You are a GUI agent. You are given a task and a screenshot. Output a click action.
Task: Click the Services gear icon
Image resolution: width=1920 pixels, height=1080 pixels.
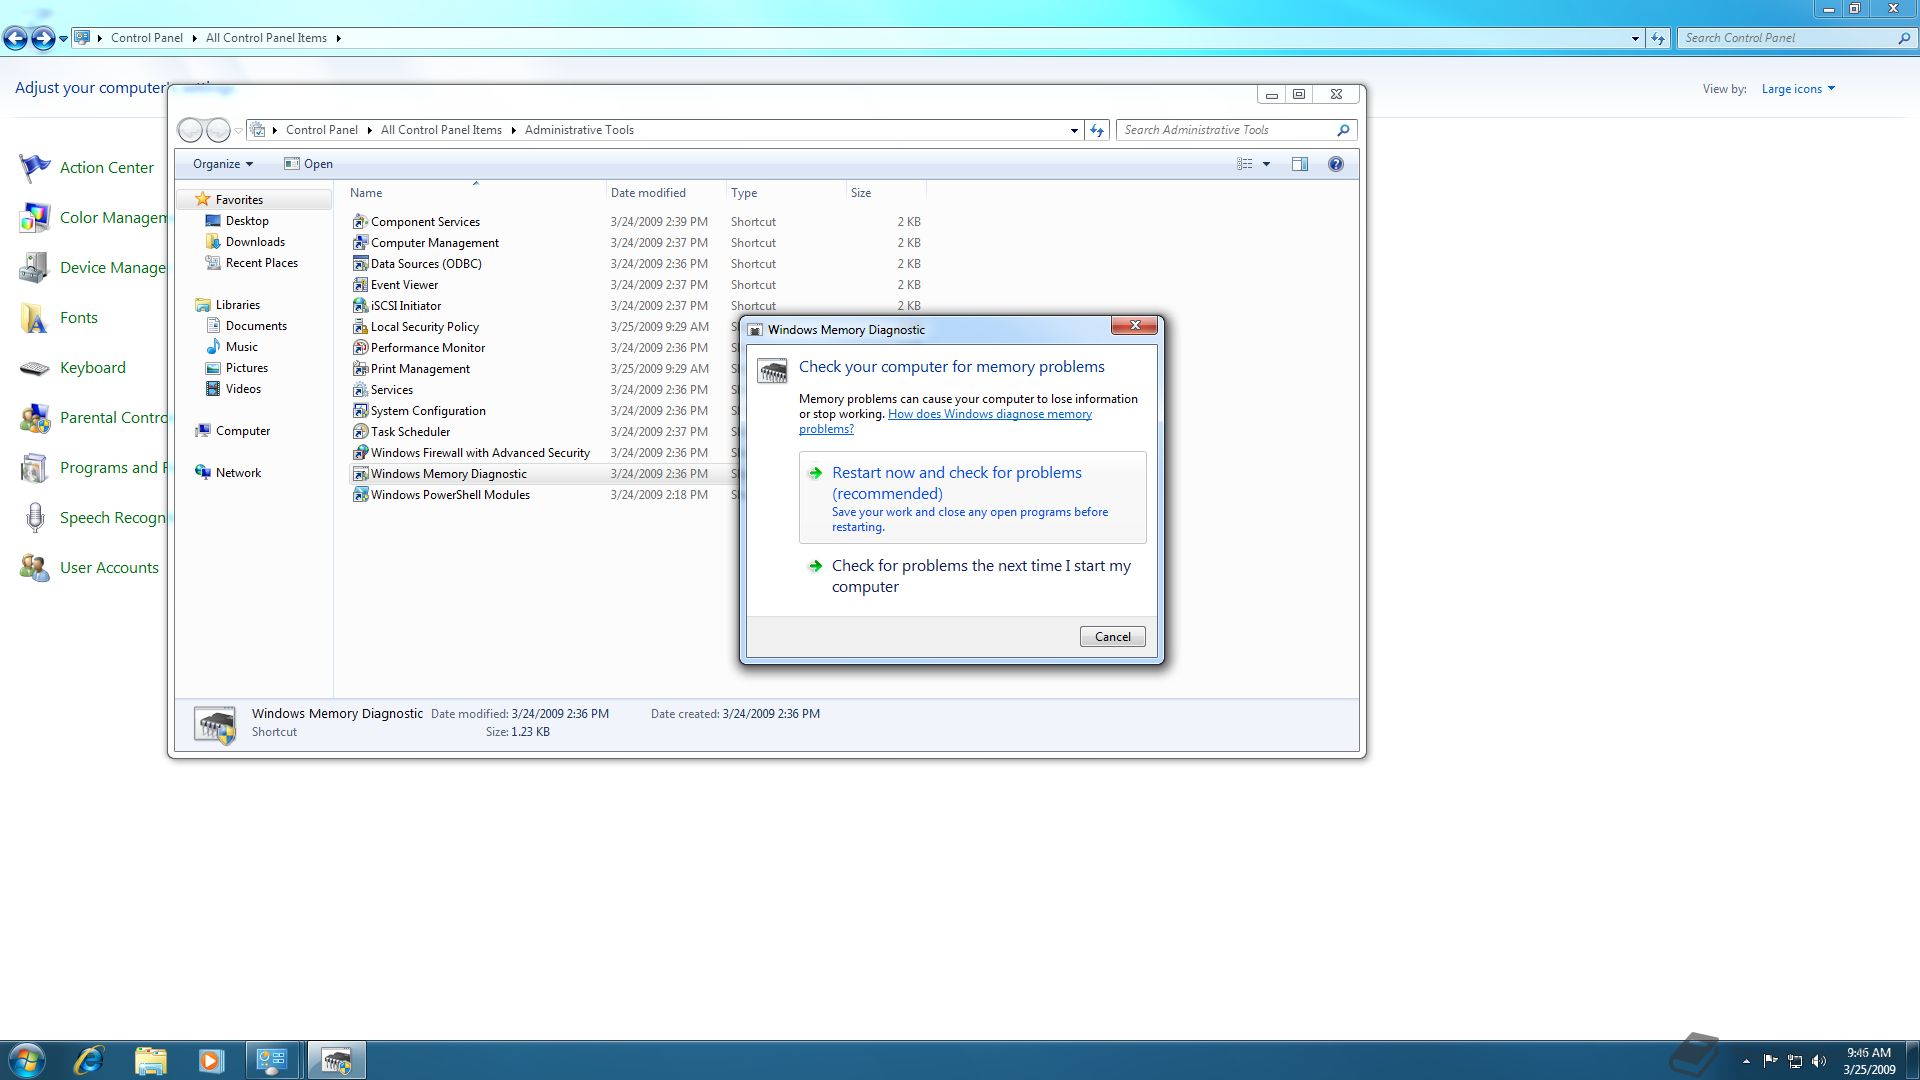click(x=360, y=390)
